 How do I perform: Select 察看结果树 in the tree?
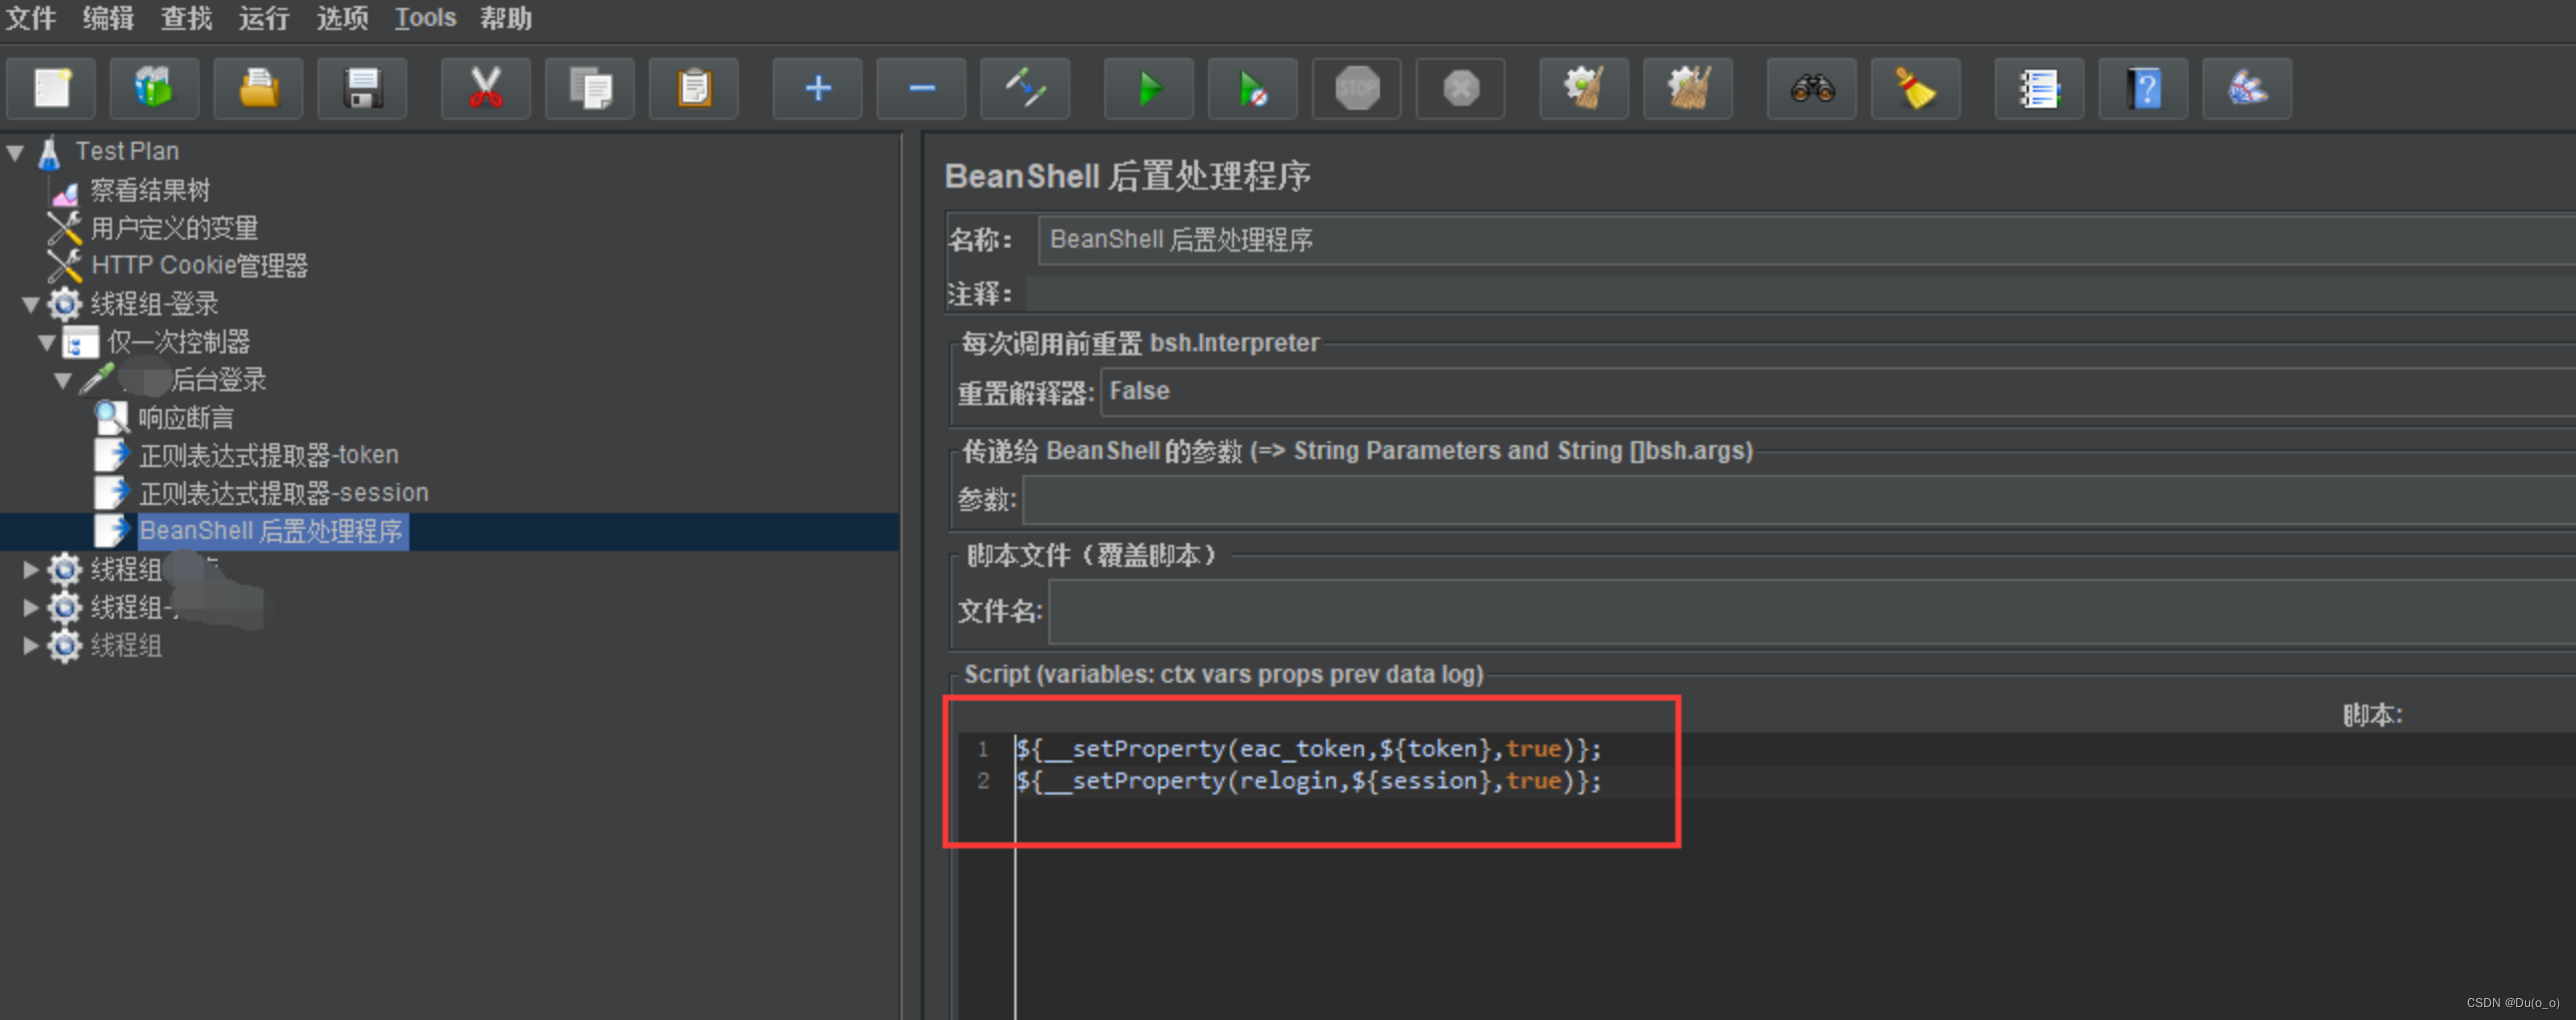pyautogui.click(x=150, y=190)
